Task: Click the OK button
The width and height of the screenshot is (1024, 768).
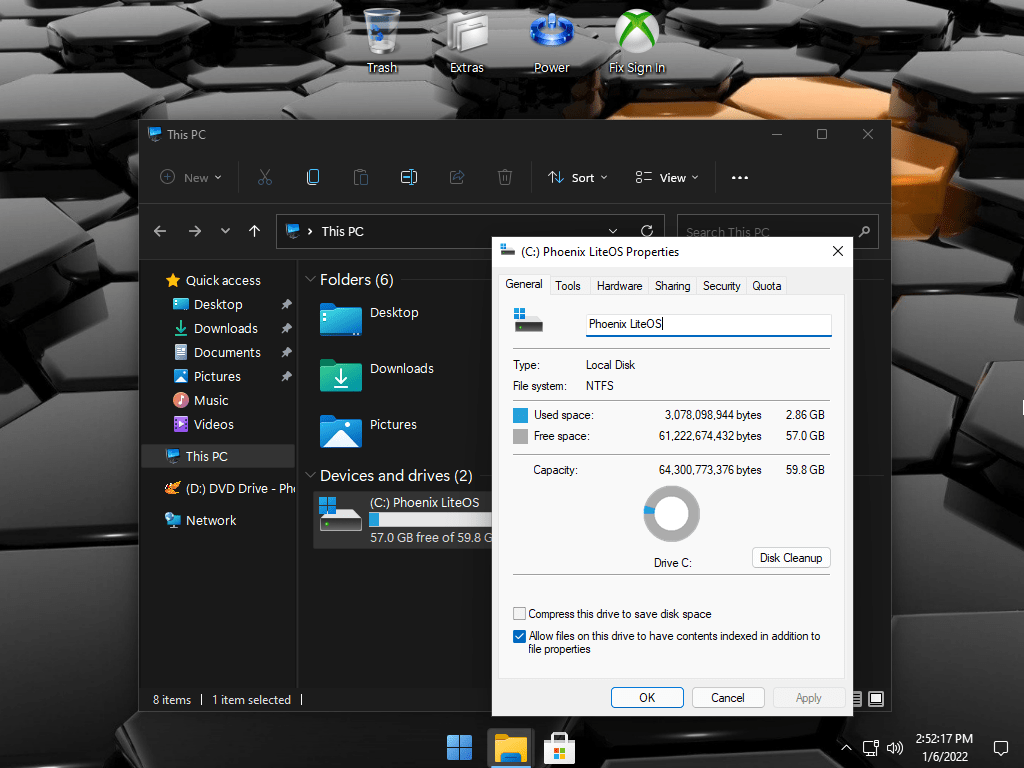Action: (647, 697)
